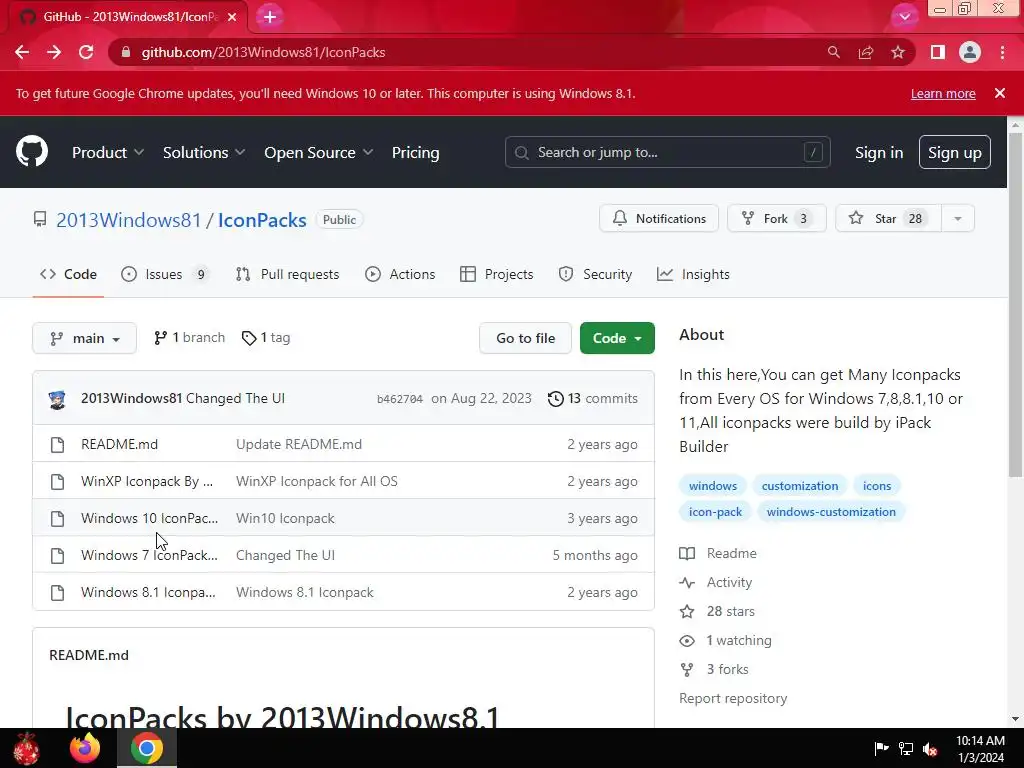Expand the star lists dropdown arrow
Image resolution: width=1024 pixels, height=768 pixels.
click(958, 219)
